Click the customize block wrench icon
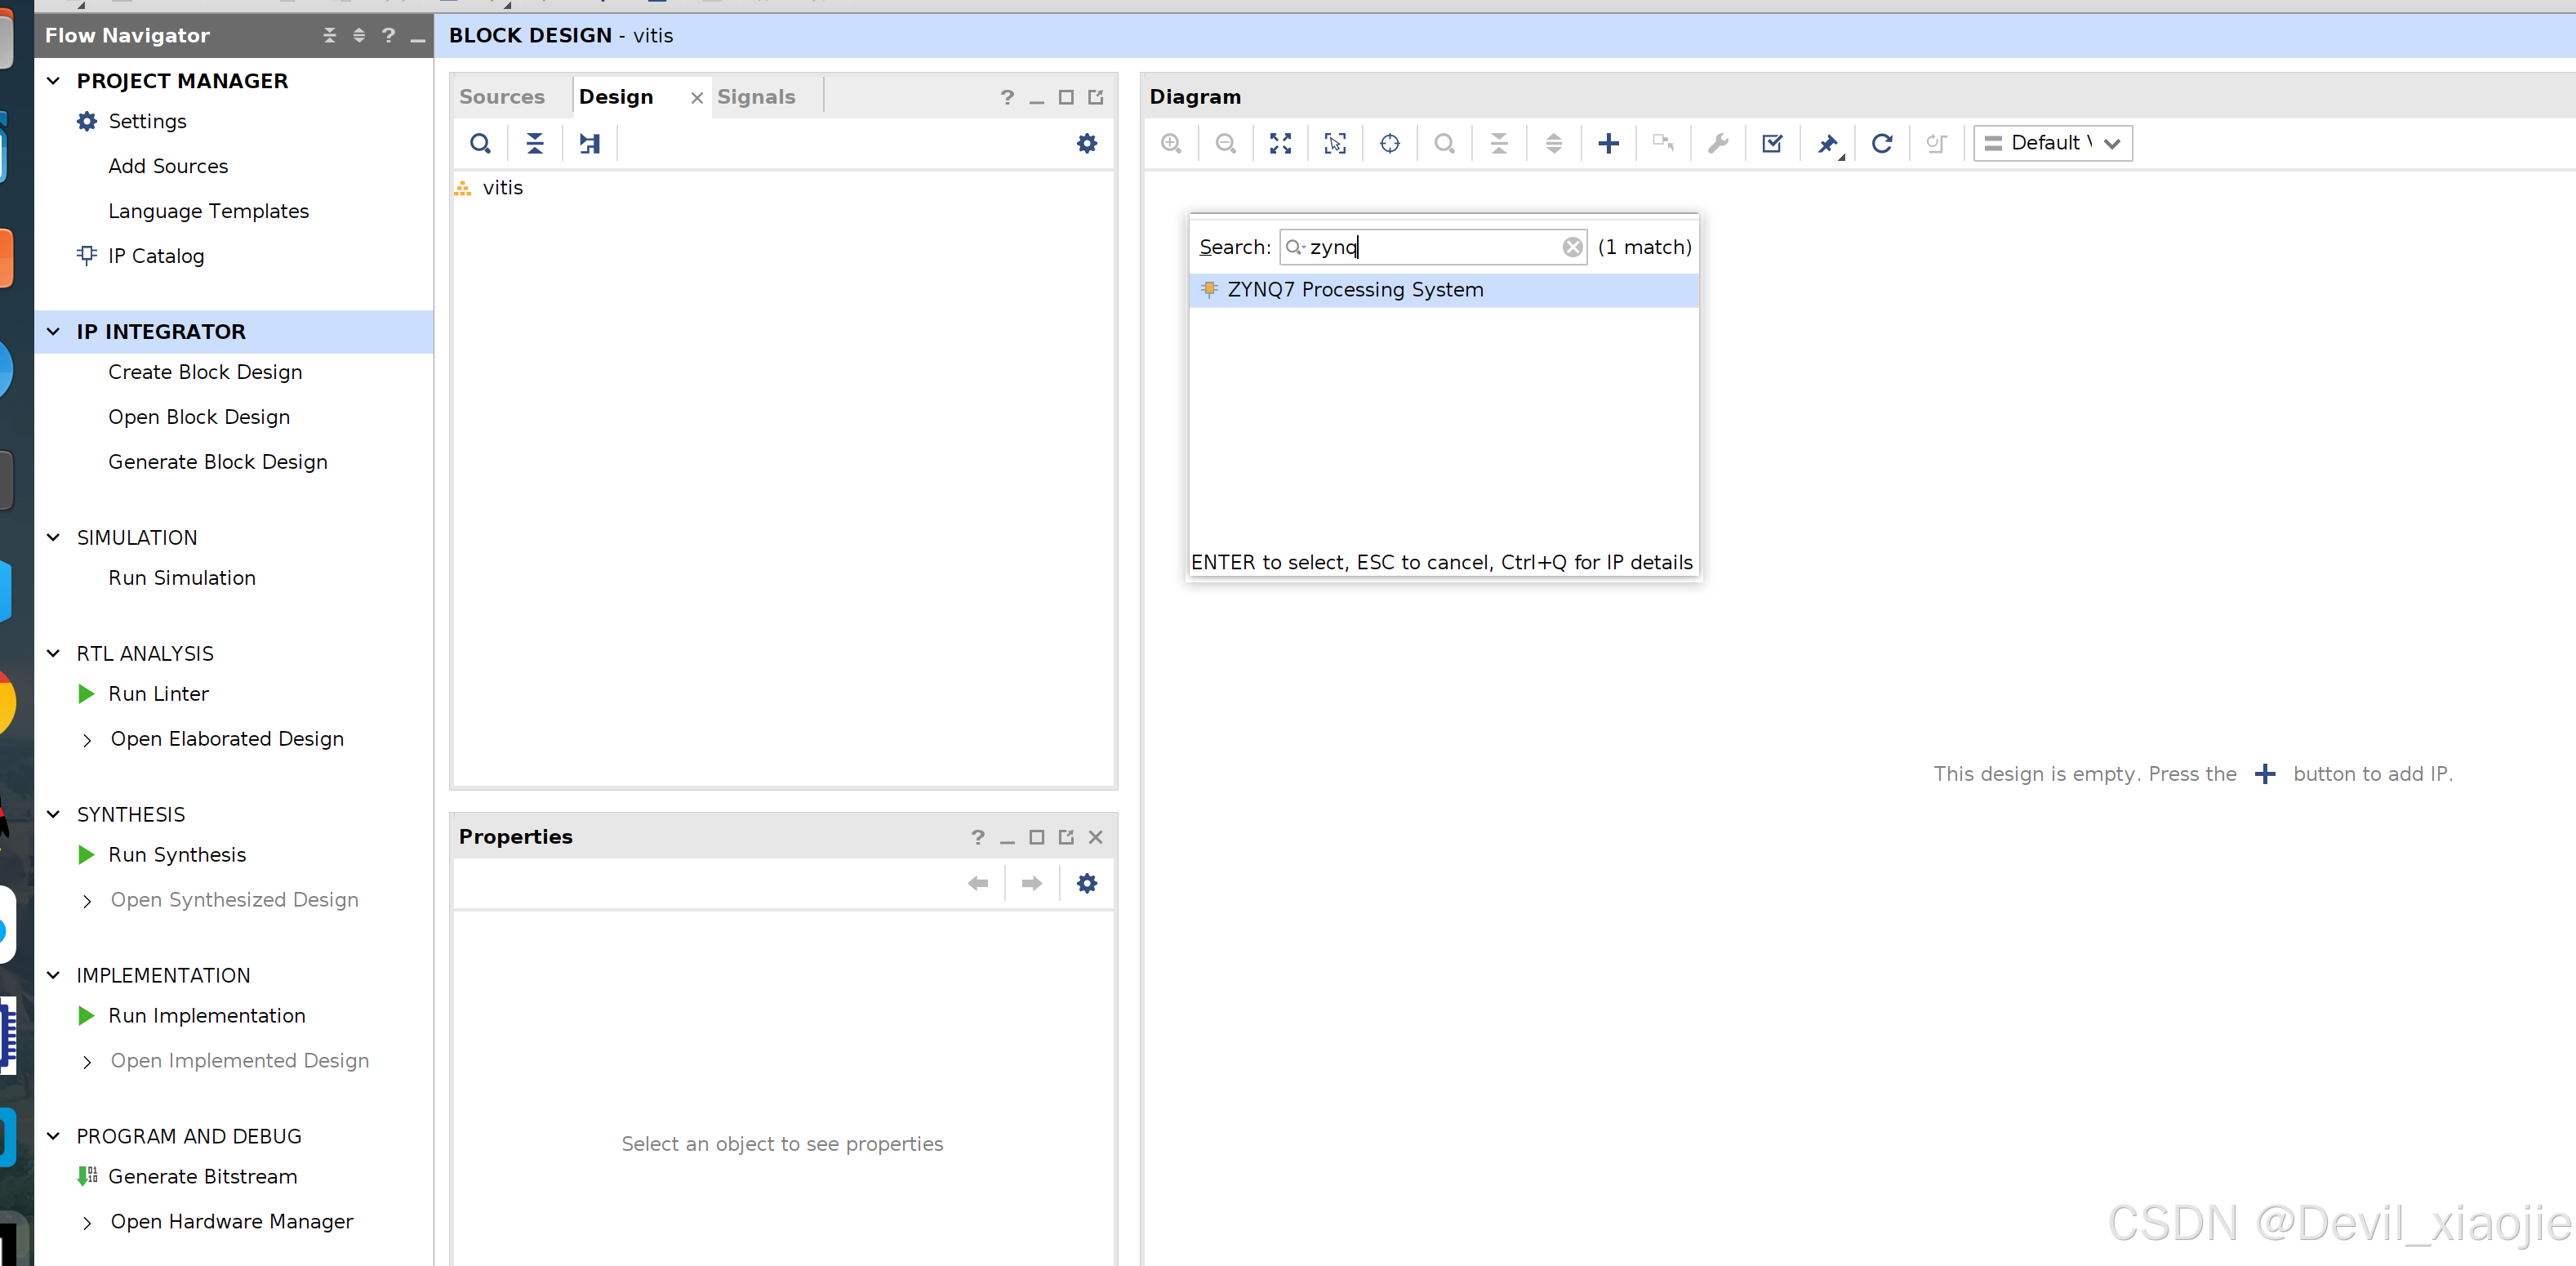 [x=1717, y=143]
